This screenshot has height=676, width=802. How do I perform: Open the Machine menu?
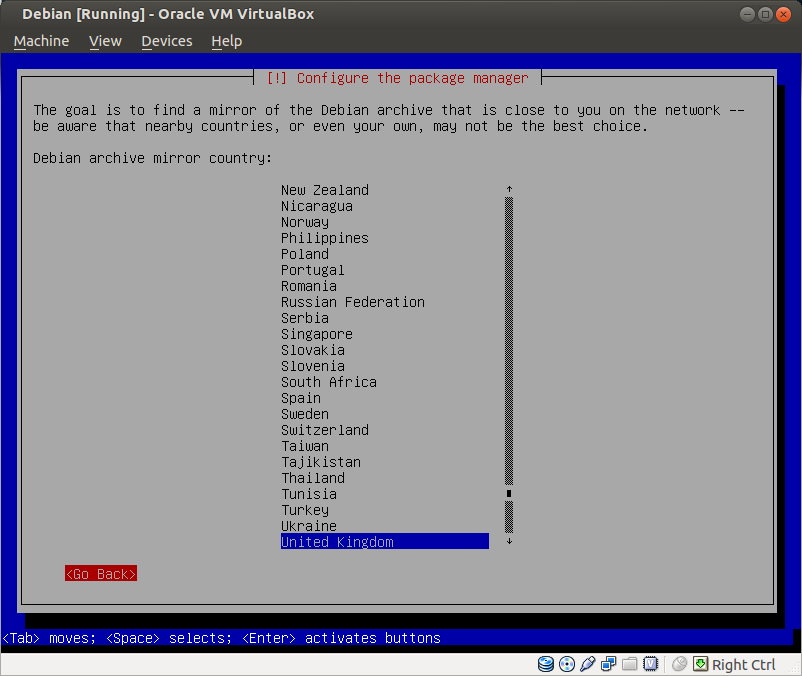click(x=42, y=41)
